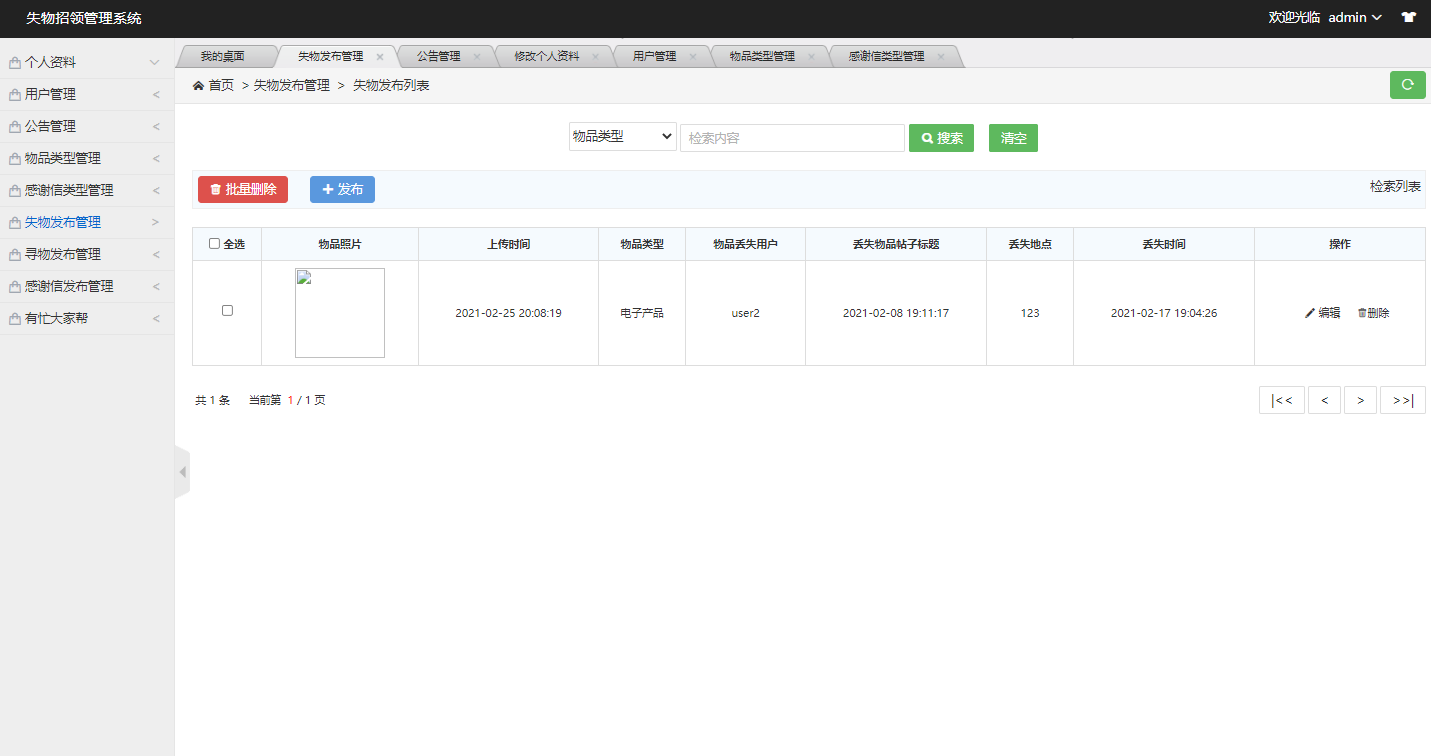Image resolution: width=1431 pixels, height=756 pixels.
Task: Collapse sidebar using the left-edge arrow handle
Action: click(x=182, y=472)
